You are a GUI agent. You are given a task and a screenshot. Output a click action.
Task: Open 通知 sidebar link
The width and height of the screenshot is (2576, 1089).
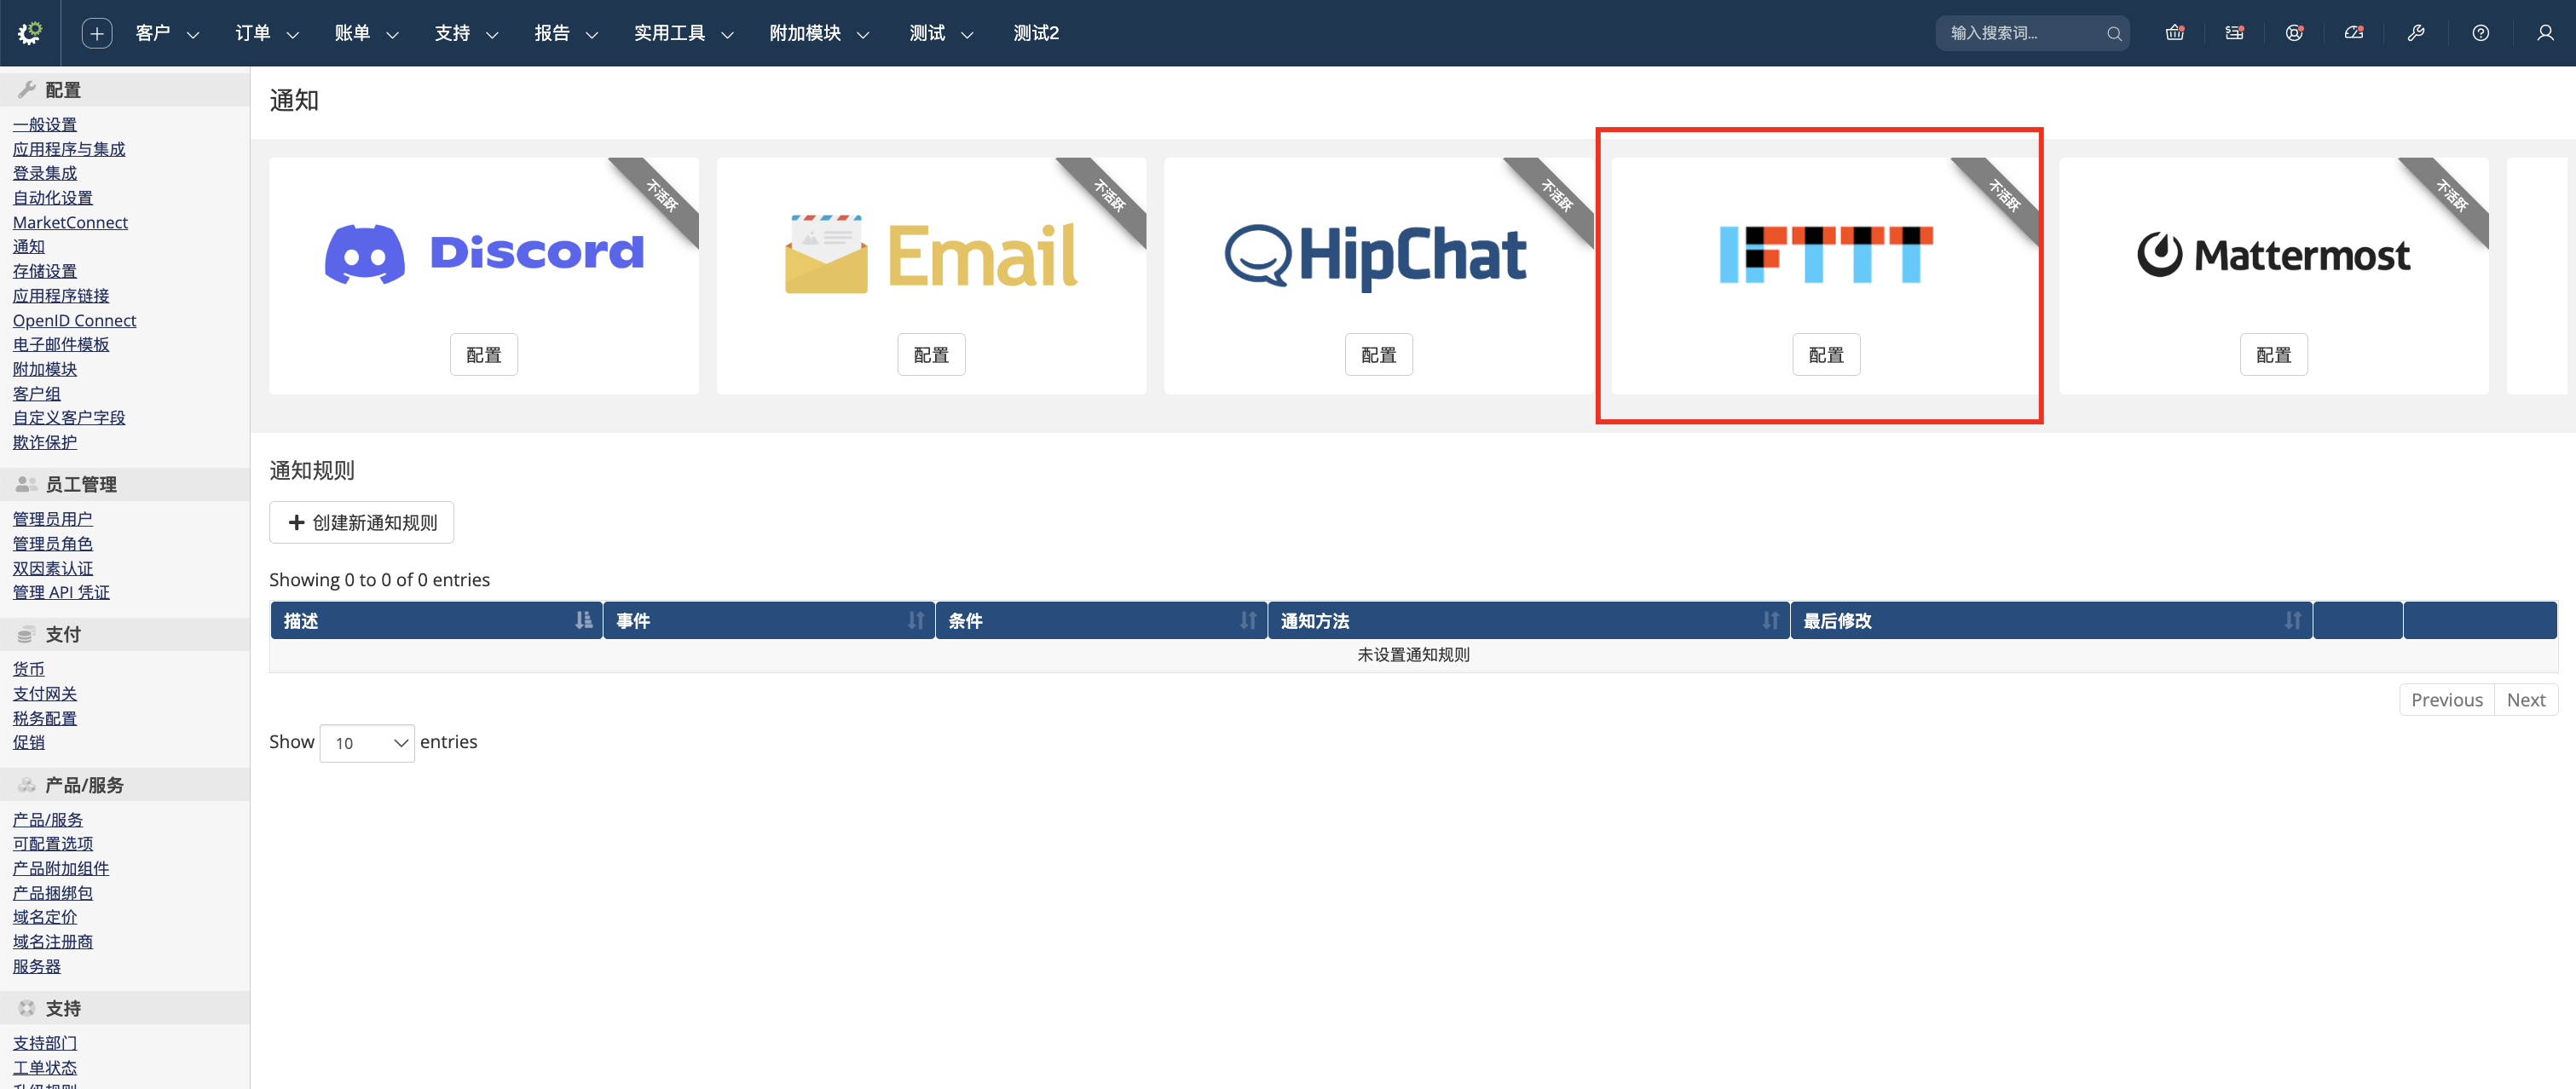pyautogui.click(x=29, y=247)
